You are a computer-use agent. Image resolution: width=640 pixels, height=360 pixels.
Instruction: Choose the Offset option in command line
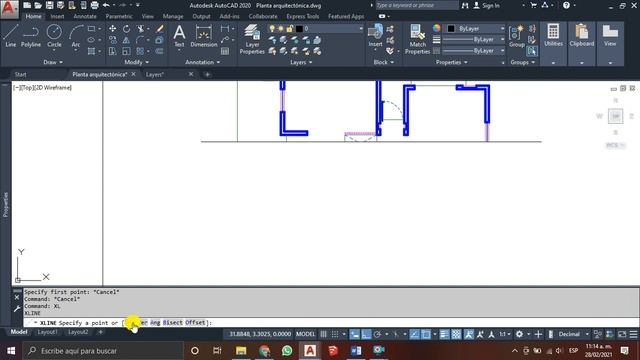195,322
